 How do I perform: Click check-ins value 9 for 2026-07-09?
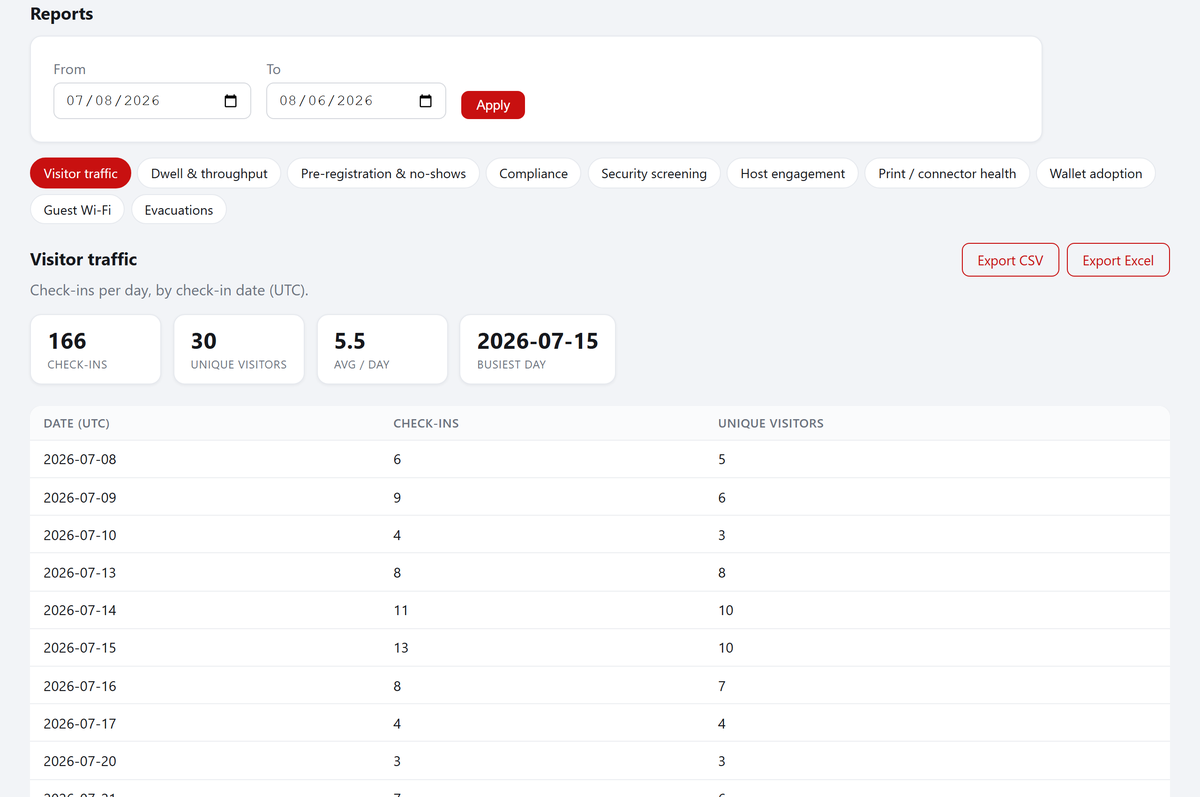397,497
